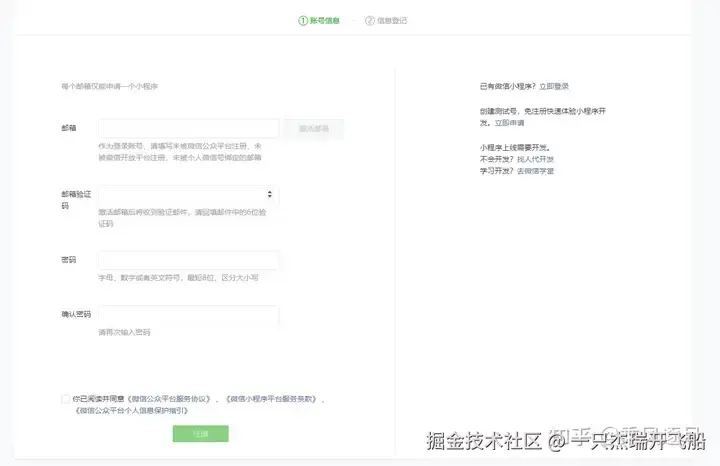Click the stepper arrows in verification code field
Screen dimensions: 720x466
click(270, 194)
